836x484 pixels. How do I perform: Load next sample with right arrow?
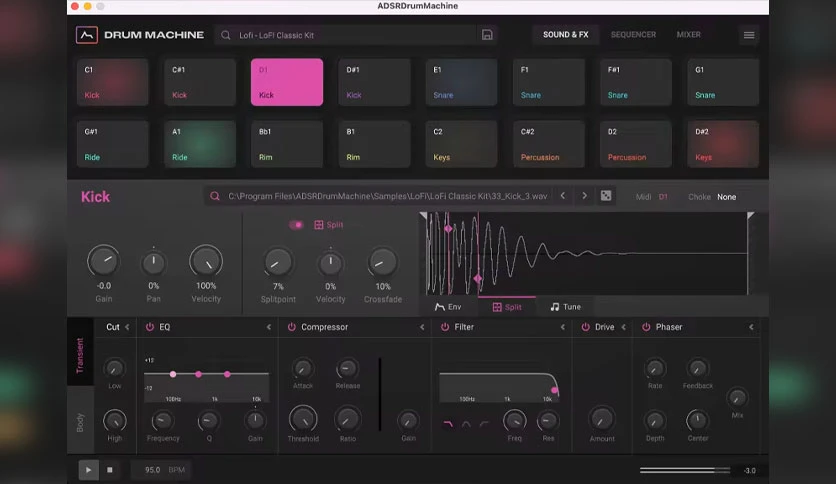click(584, 196)
